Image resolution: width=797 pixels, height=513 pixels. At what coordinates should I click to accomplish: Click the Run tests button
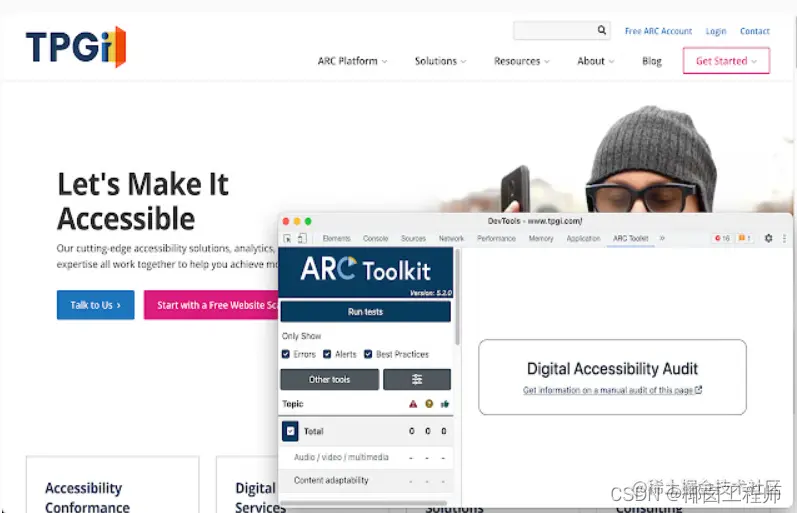tap(365, 312)
